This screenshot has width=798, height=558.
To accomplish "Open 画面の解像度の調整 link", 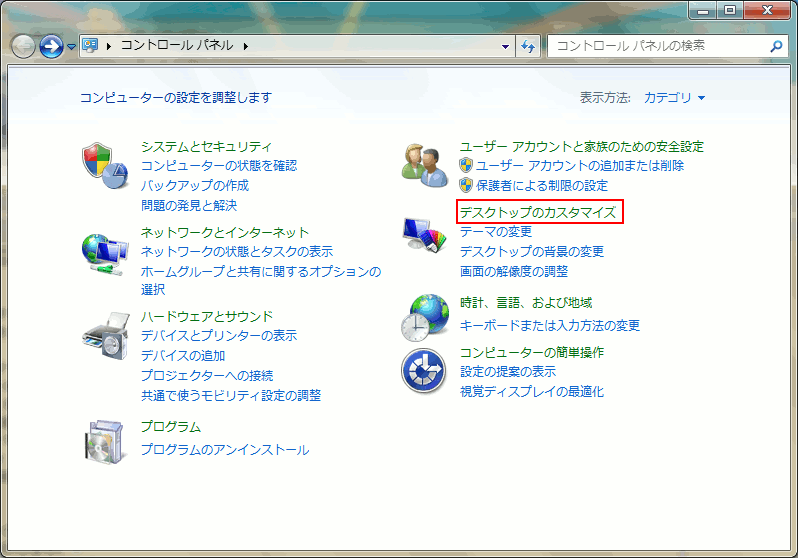I will tap(513, 271).
